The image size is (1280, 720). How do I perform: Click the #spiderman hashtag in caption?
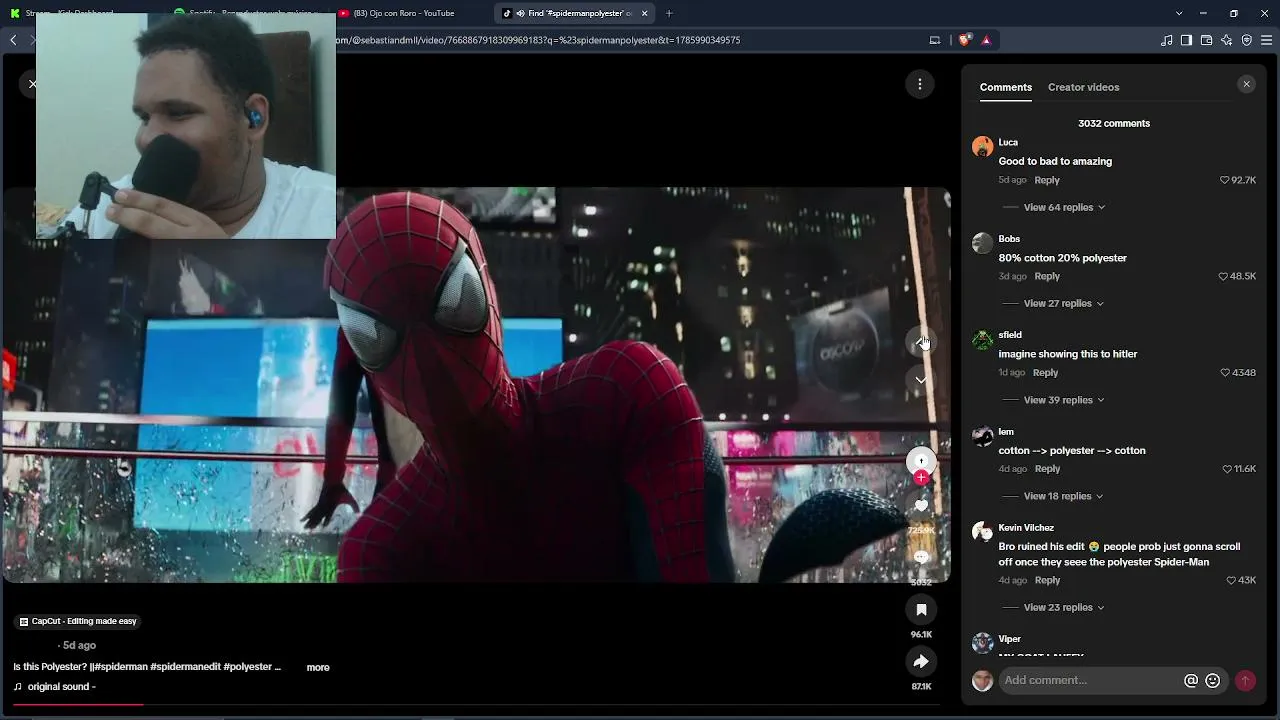point(119,667)
